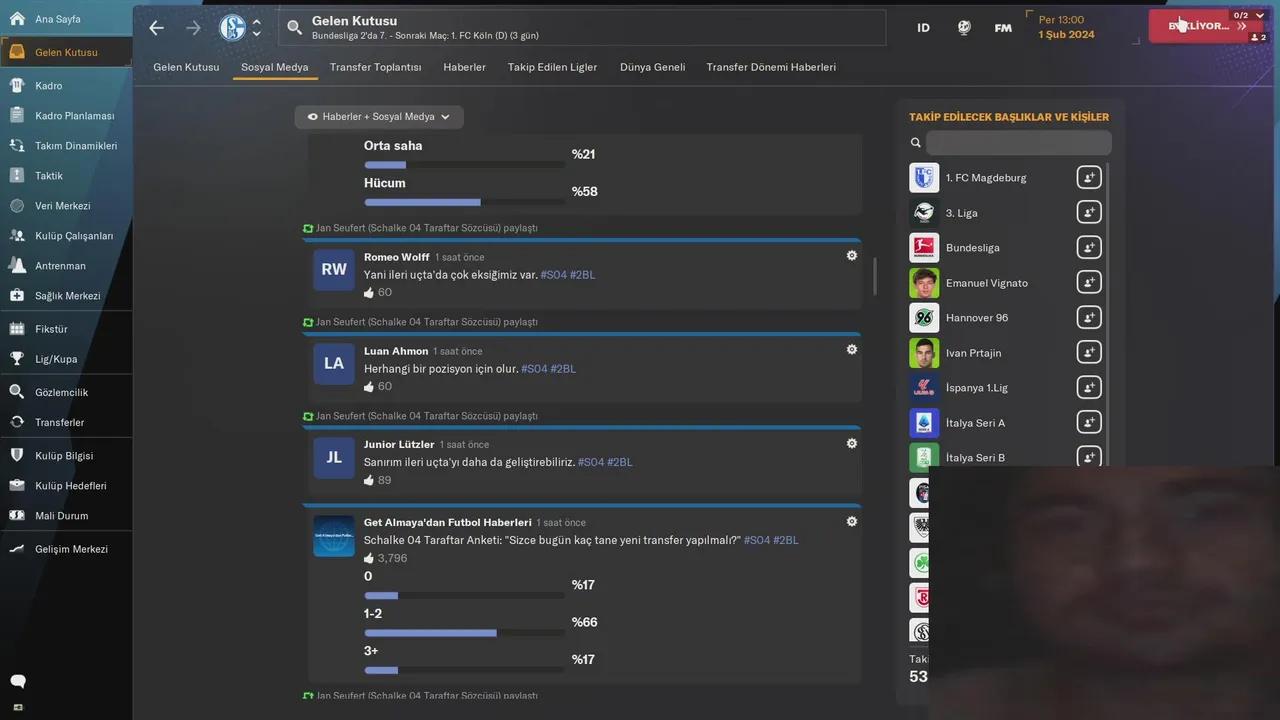Open Transfer Toplantısı tab
The width and height of the screenshot is (1280, 720).
pos(376,67)
